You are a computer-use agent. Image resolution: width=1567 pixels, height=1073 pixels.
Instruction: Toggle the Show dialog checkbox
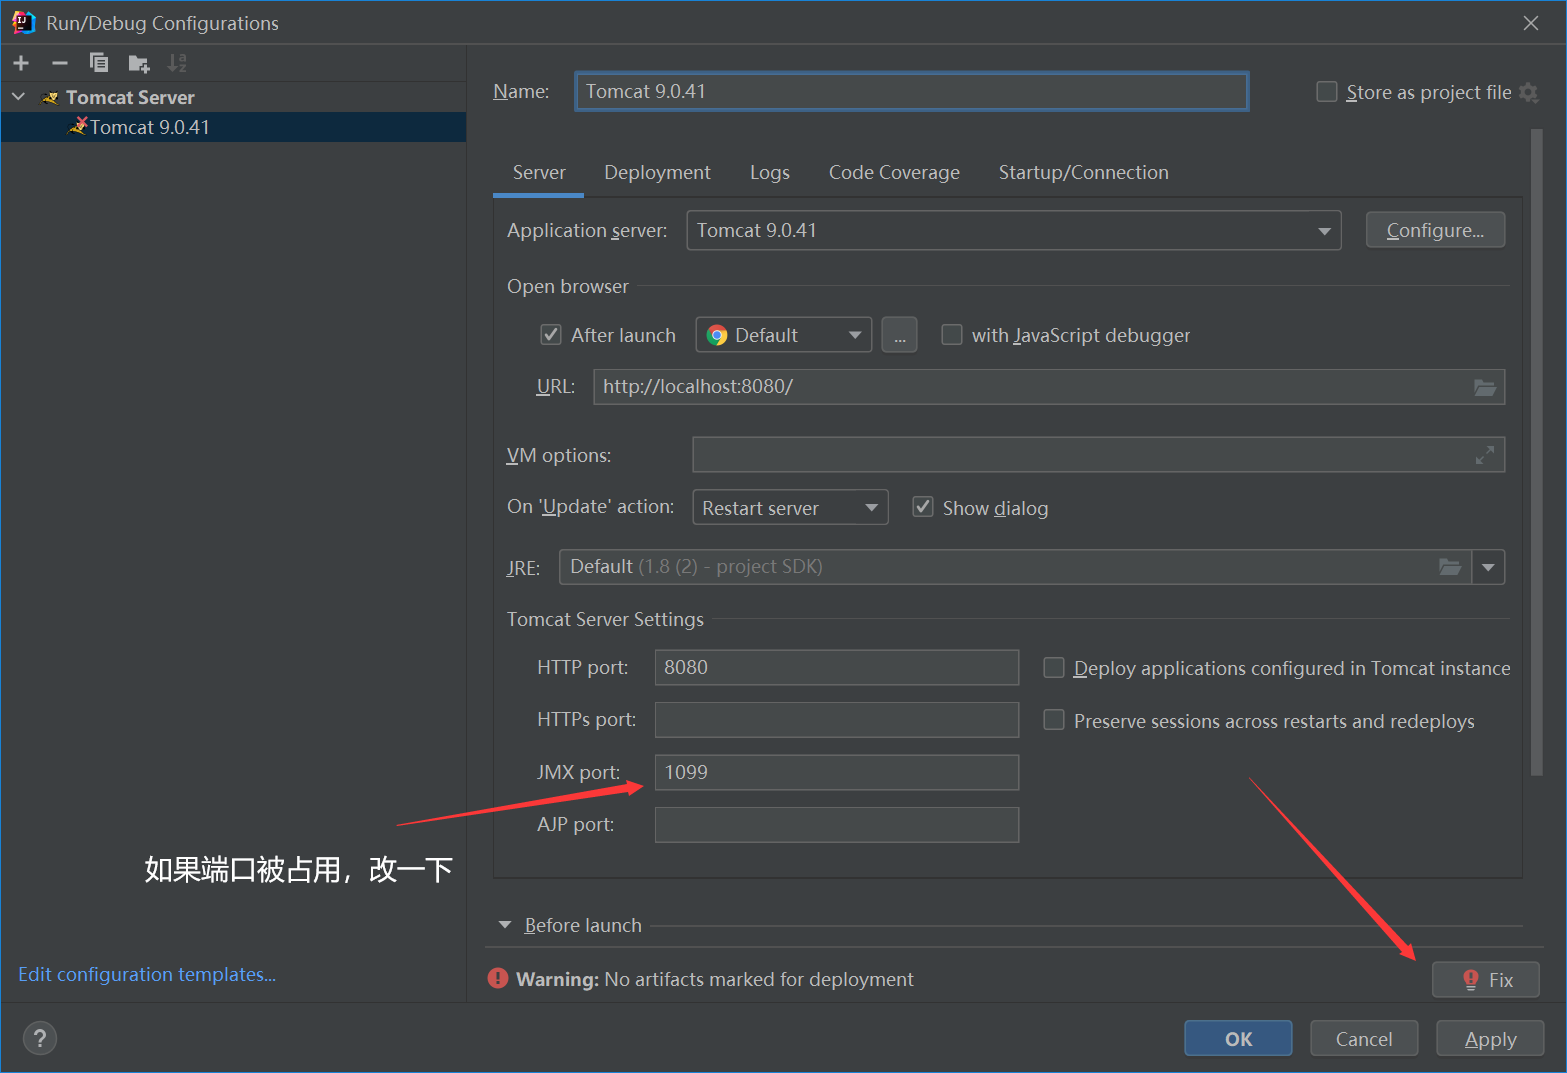(x=923, y=507)
